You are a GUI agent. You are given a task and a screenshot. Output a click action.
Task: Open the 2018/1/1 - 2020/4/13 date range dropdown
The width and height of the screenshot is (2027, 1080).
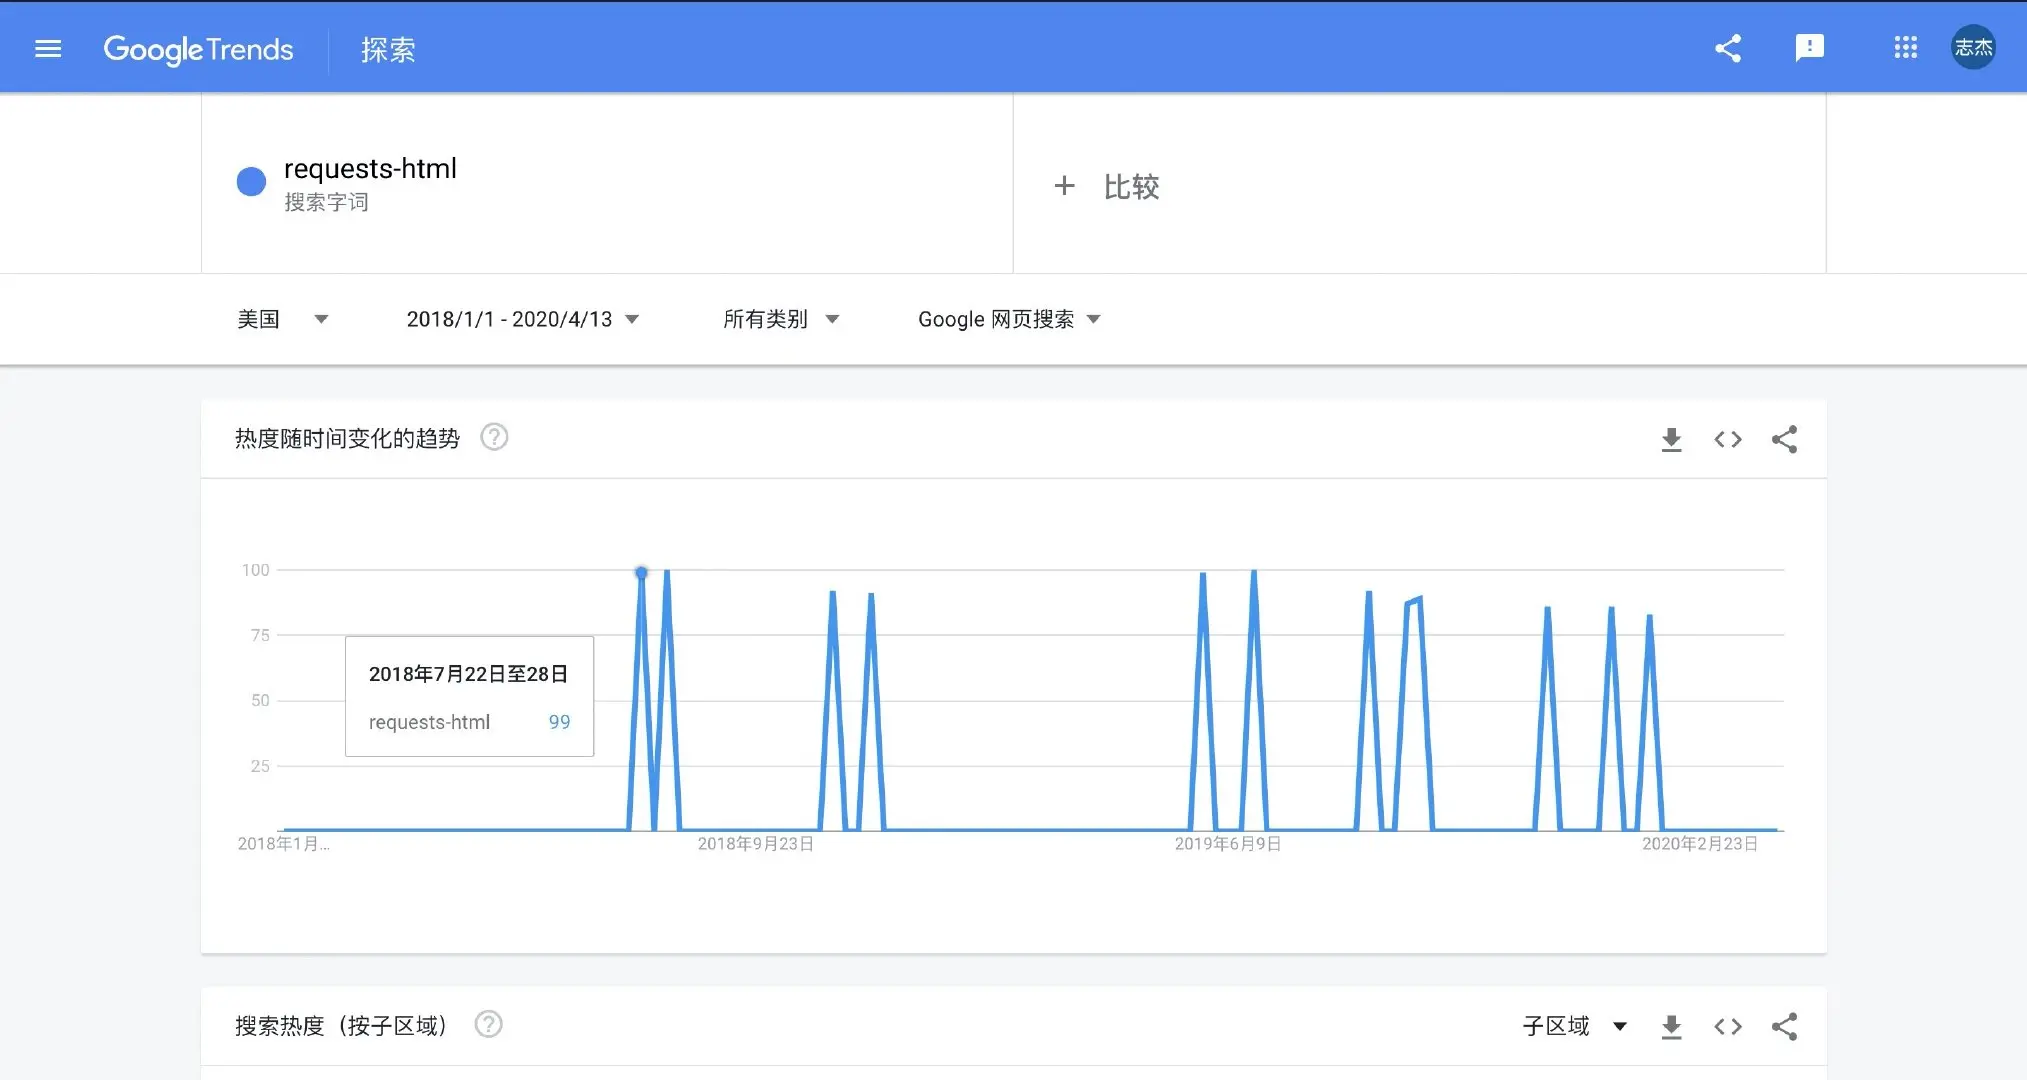tap(522, 319)
